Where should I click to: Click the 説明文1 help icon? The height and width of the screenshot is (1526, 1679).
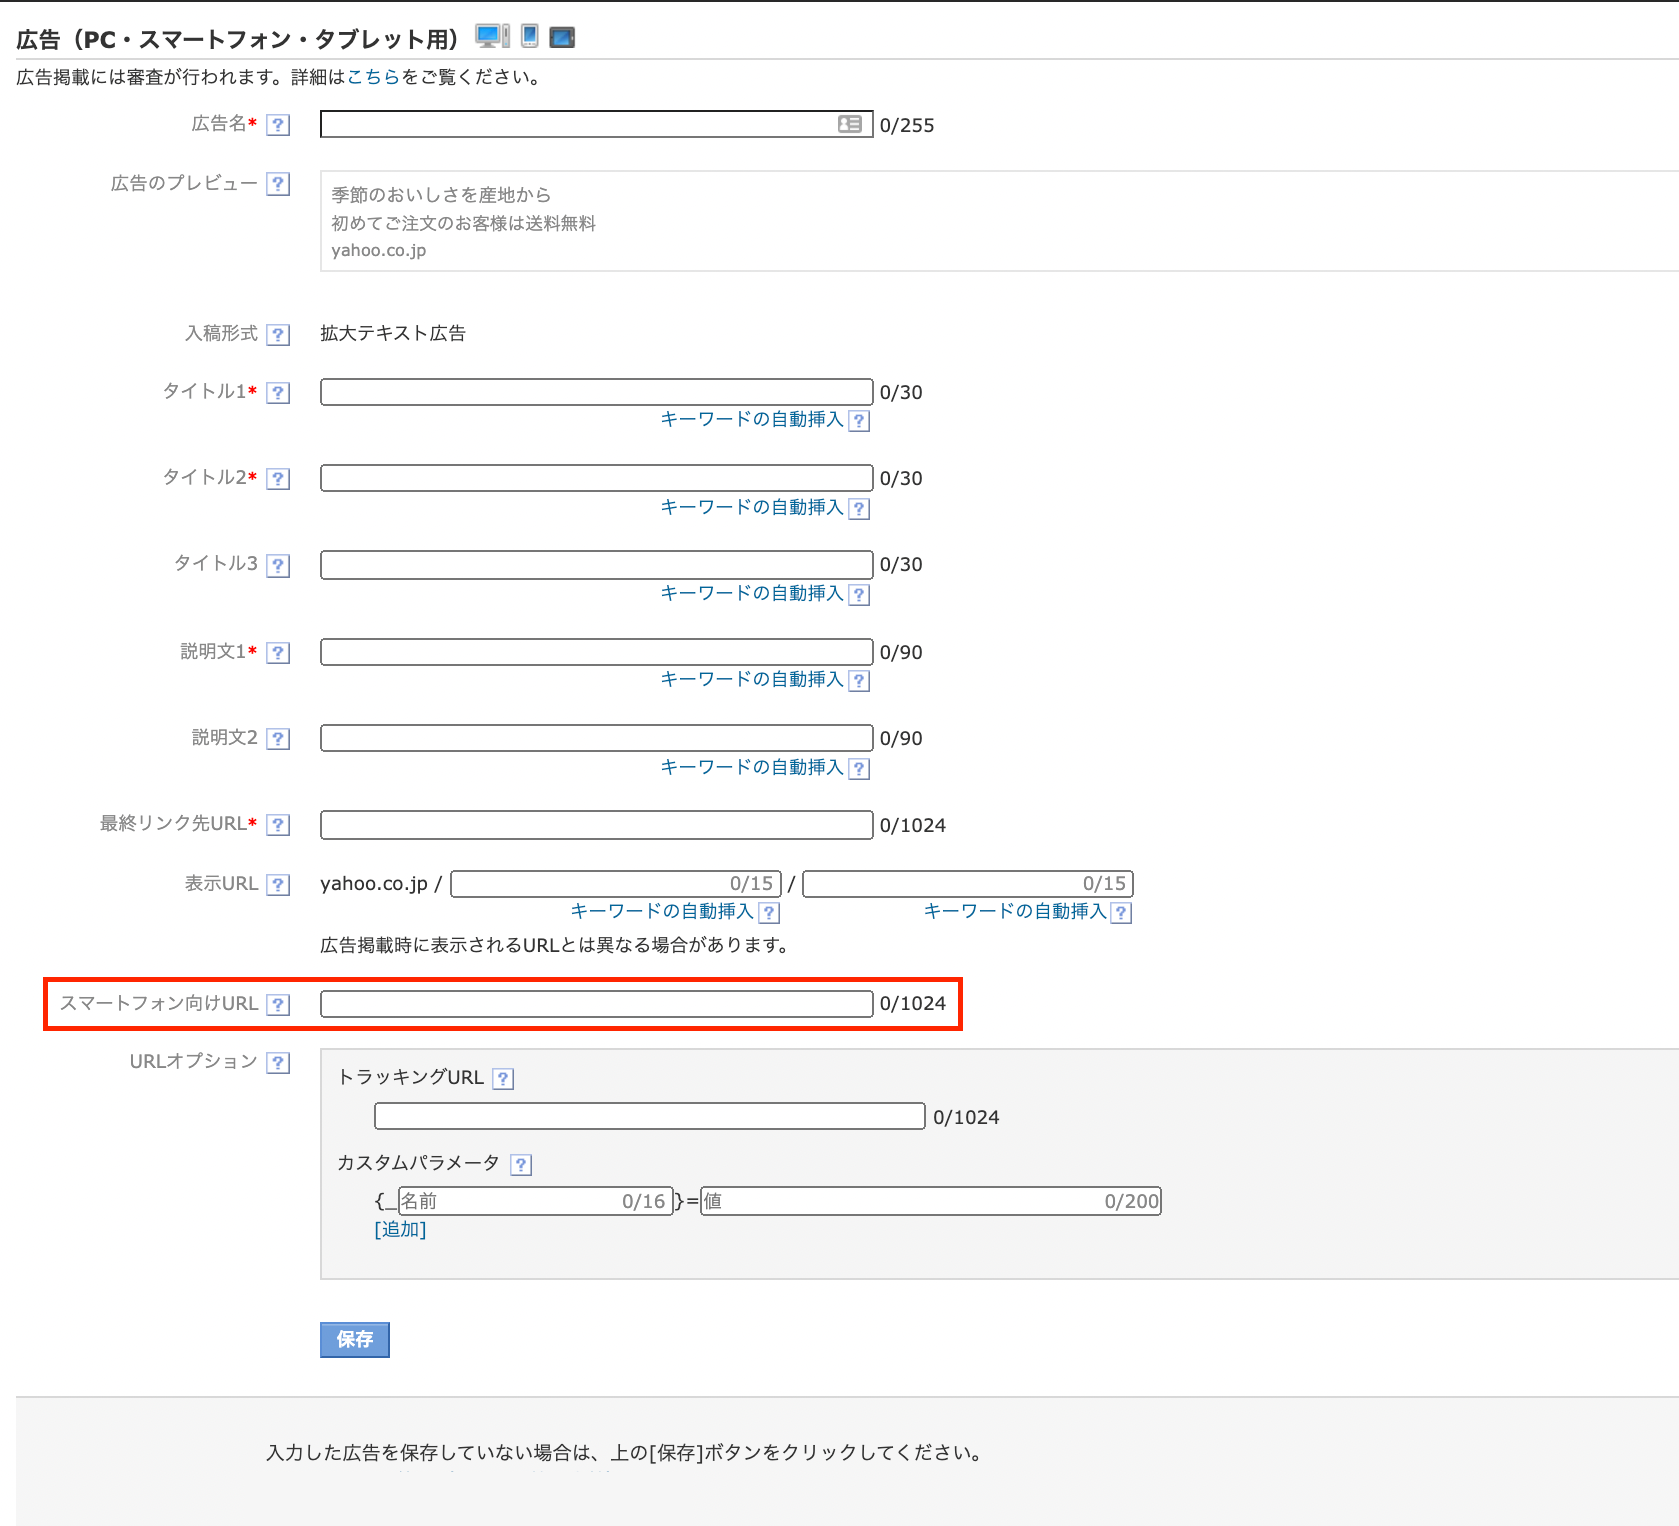pos(279,652)
